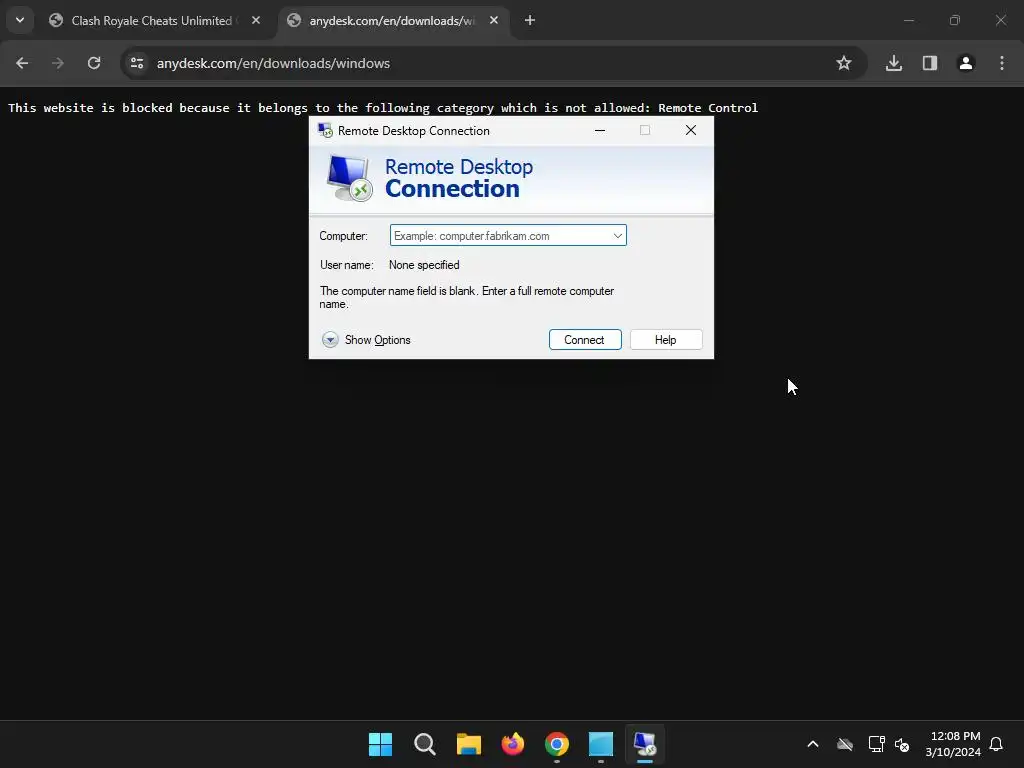Click the Connect button
The height and width of the screenshot is (768, 1024).
[585, 340]
